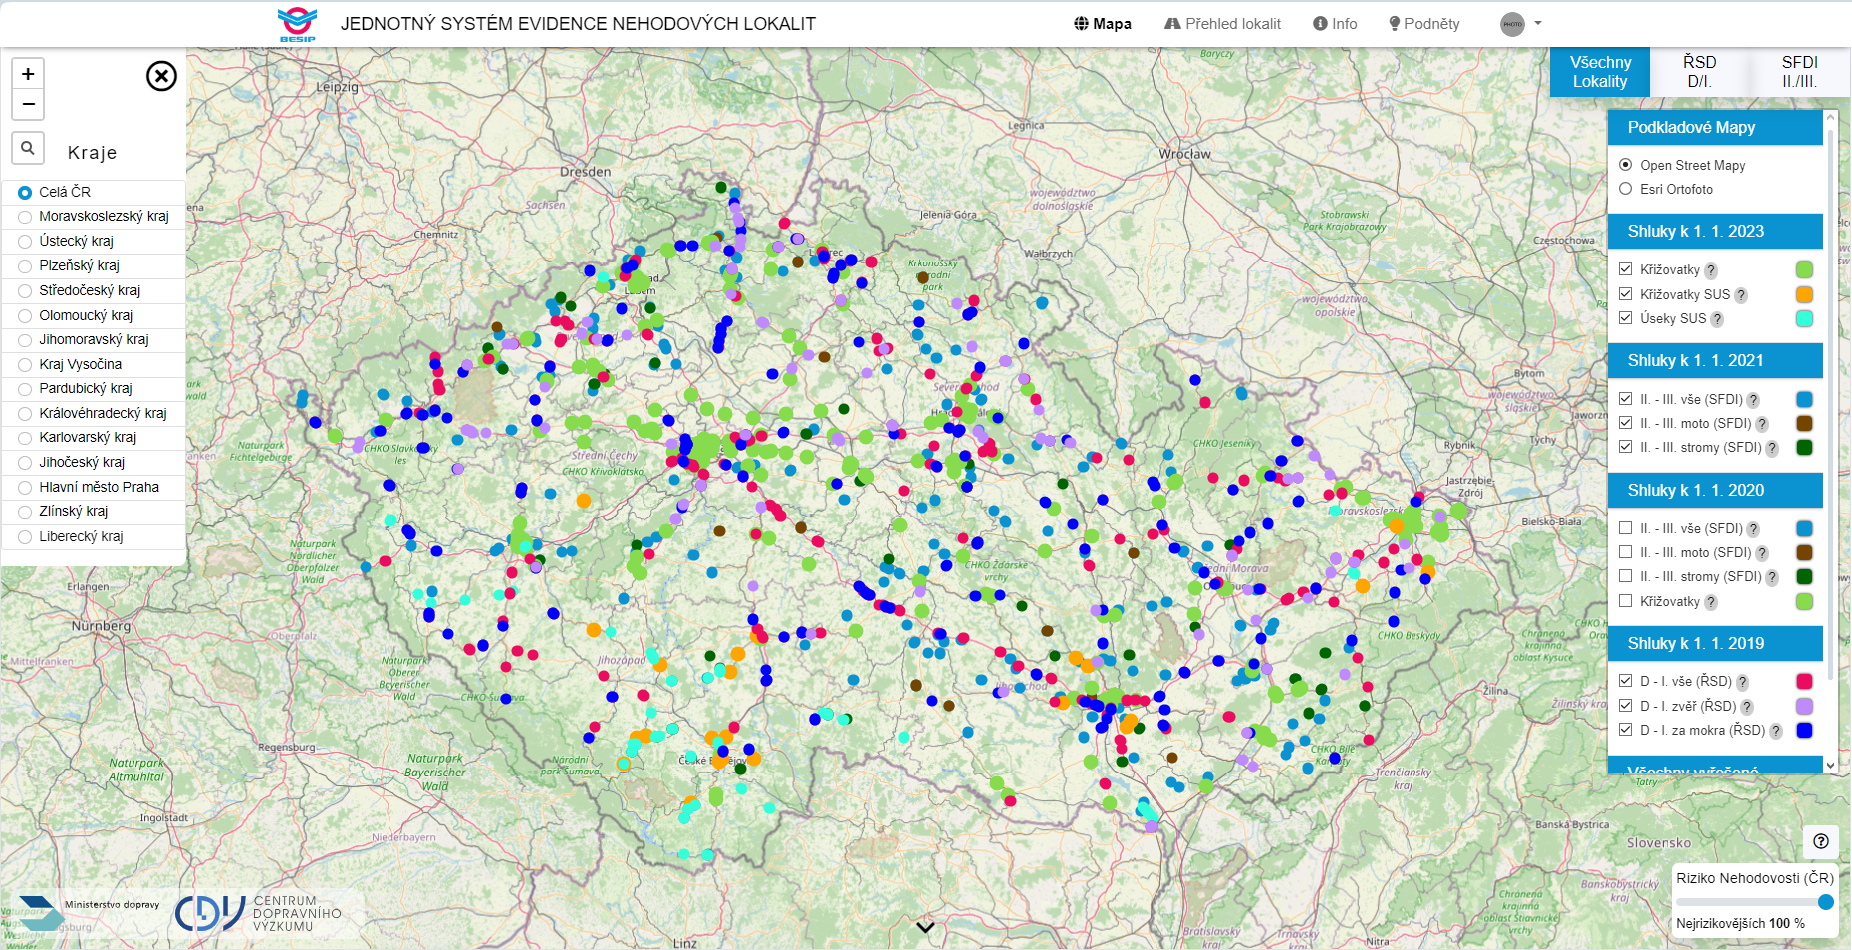This screenshot has width=1852, height=950.
Task: Enable 2020 Křižovatky layer checkbox
Action: click(1625, 600)
